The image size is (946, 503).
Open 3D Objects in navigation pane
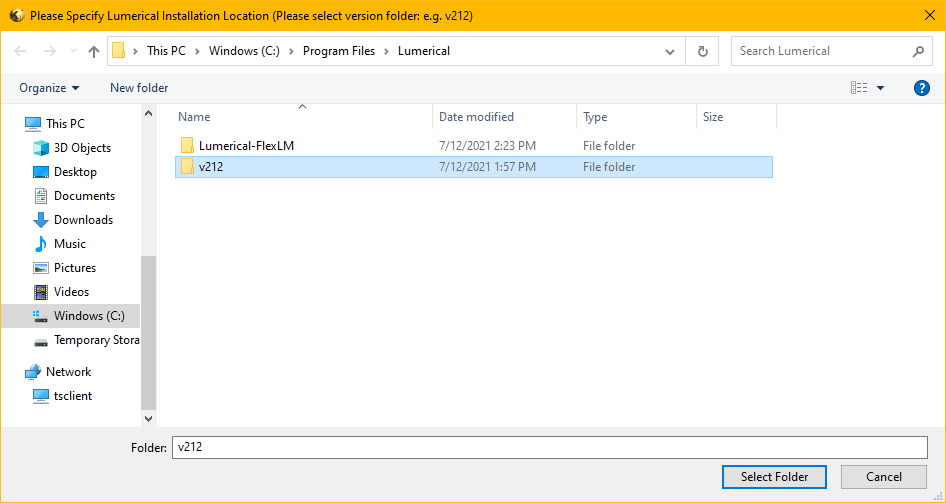[82, 148]
